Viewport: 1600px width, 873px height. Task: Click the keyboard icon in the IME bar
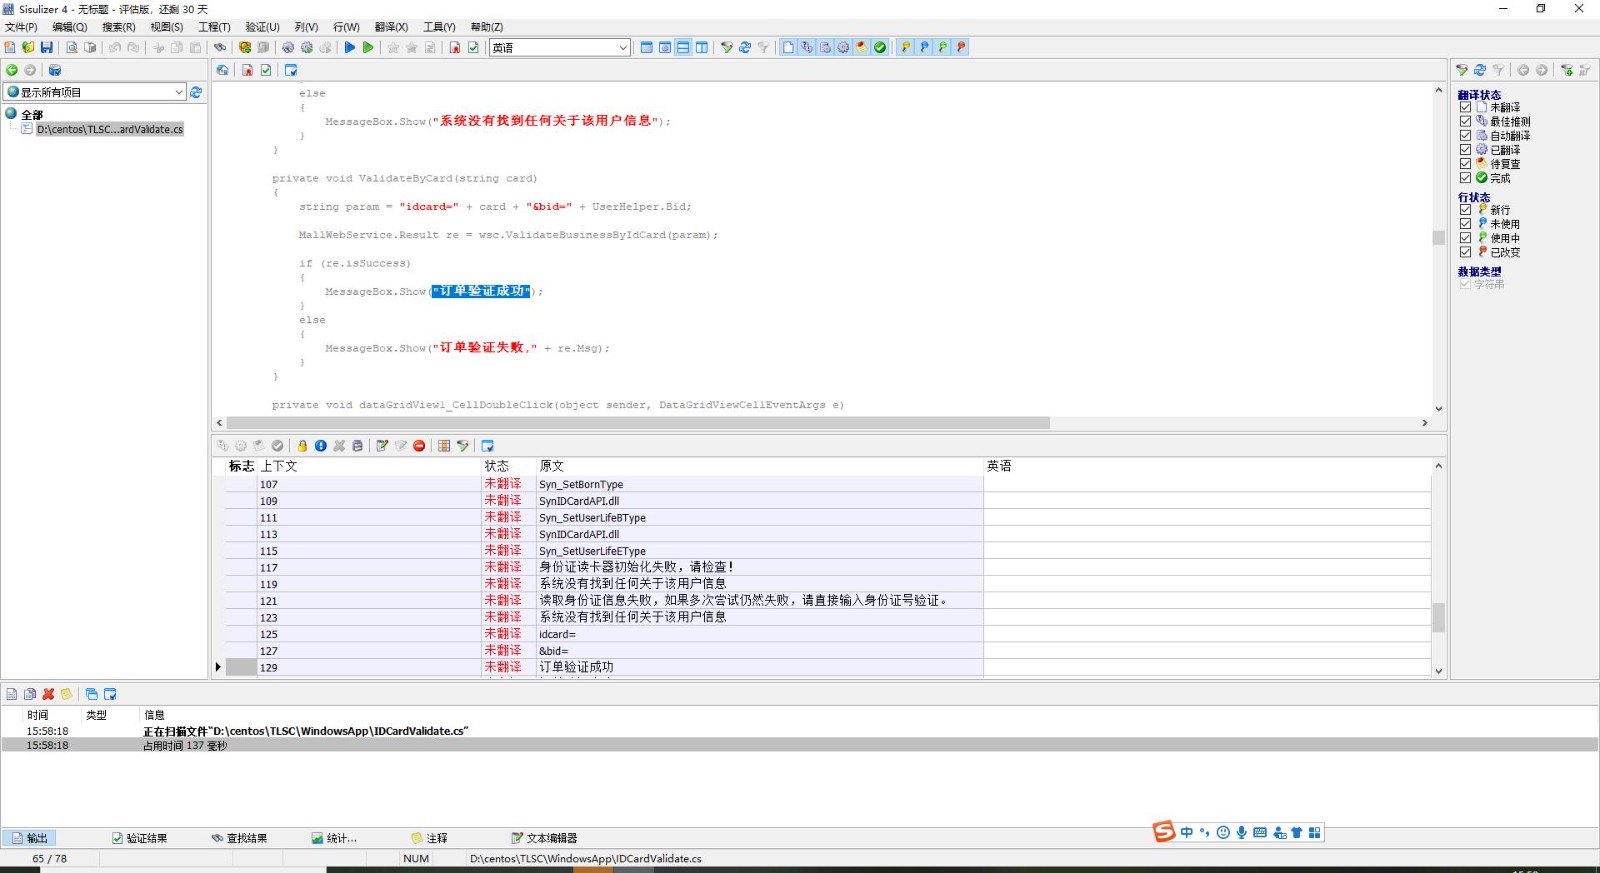[1260, 832]
